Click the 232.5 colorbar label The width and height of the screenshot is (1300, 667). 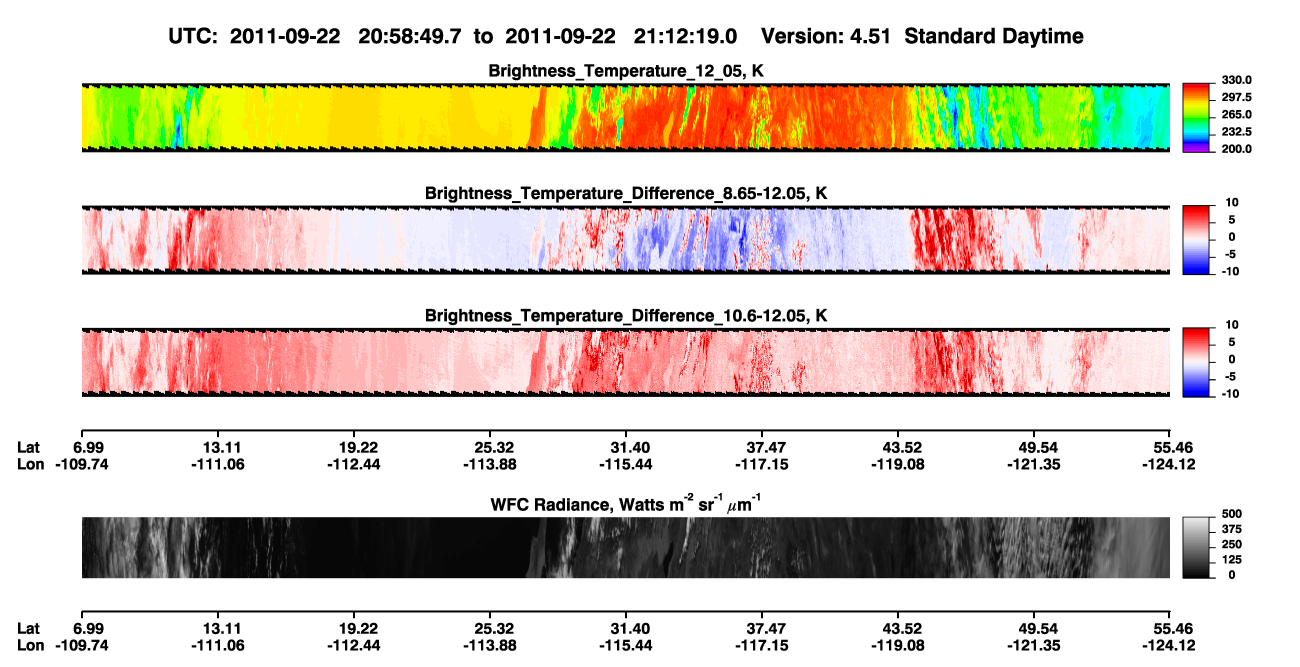click(1236, 132)
